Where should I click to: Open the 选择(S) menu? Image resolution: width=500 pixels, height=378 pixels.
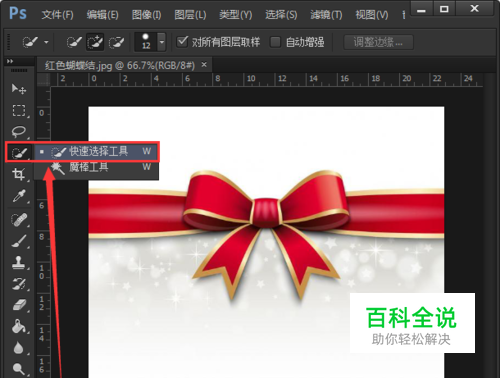[x=281, y=15]
